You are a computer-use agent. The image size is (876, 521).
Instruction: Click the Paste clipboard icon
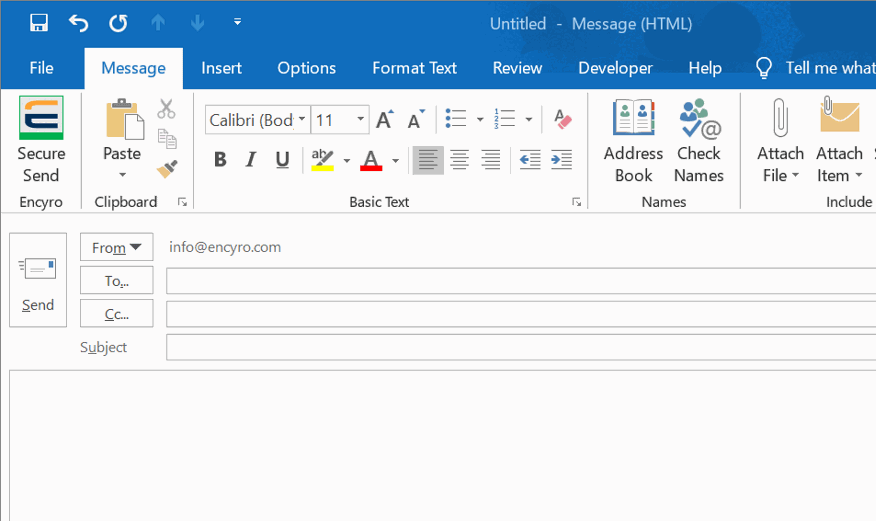click(x=124, y=119)
